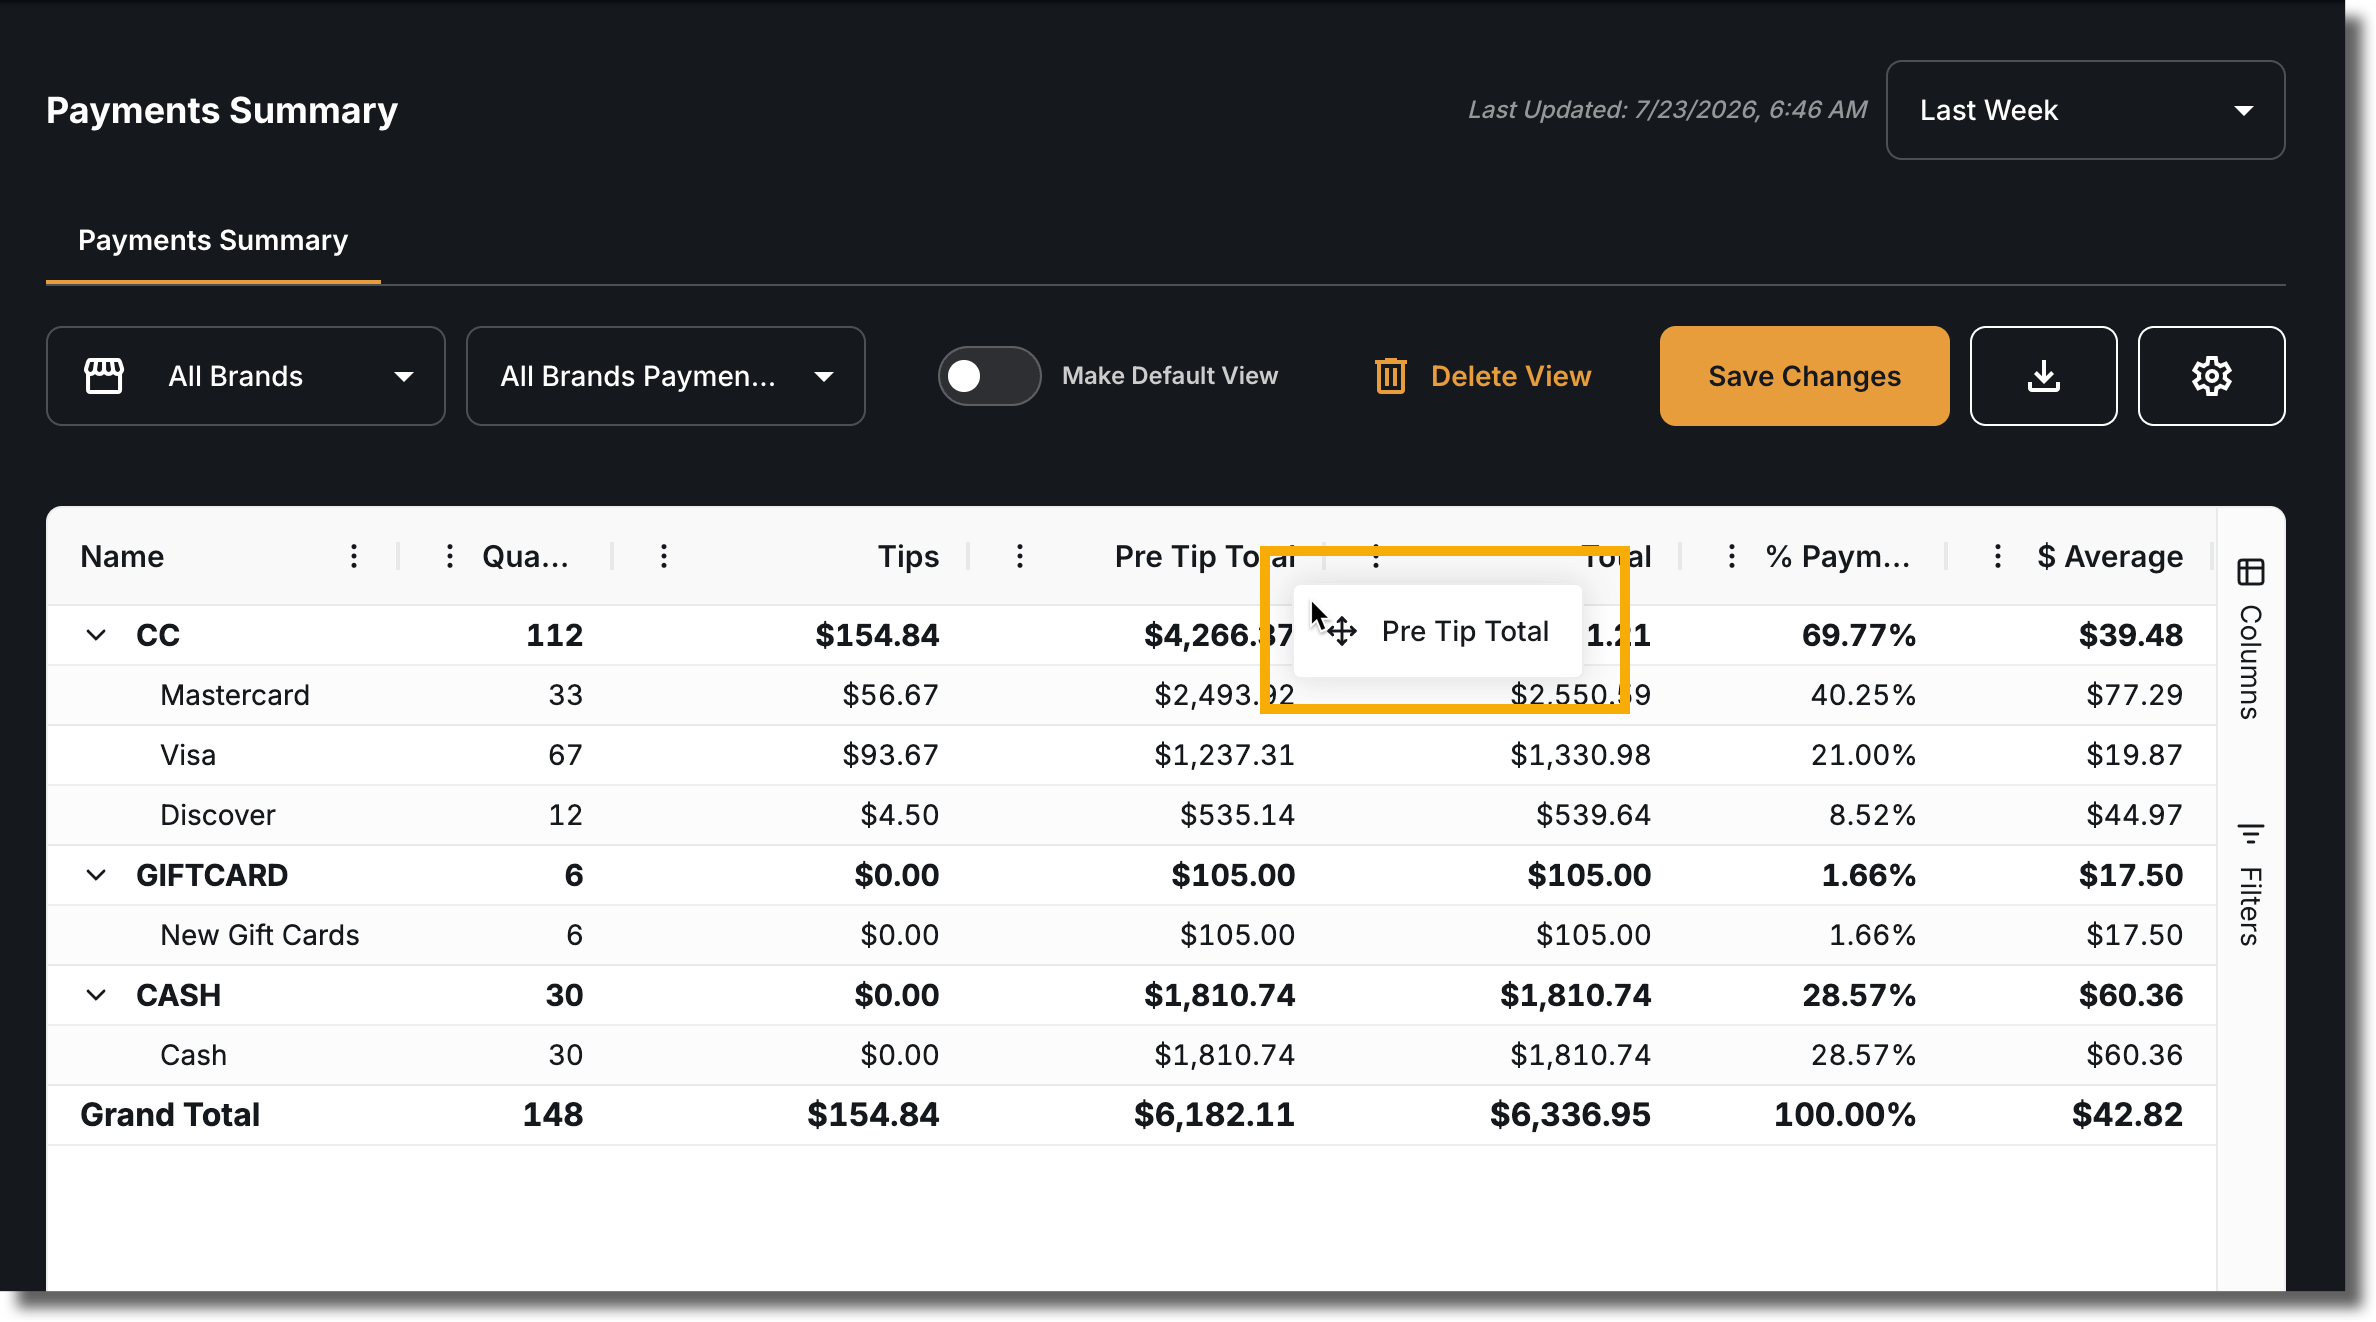Viewport: 2376px width, 1322px height.
Task: Click the $77.29 Mastercard average value
Action: (2134, 695)
